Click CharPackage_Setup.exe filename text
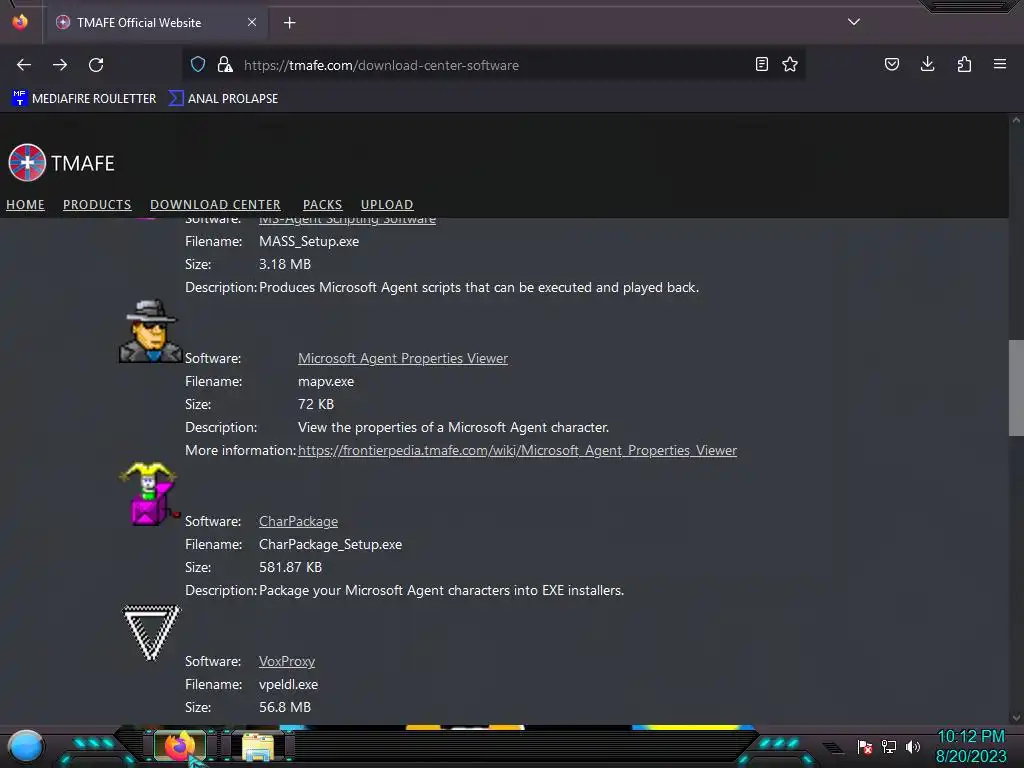The width and height of the screenshot is (1024, 768). click(330, 545)
